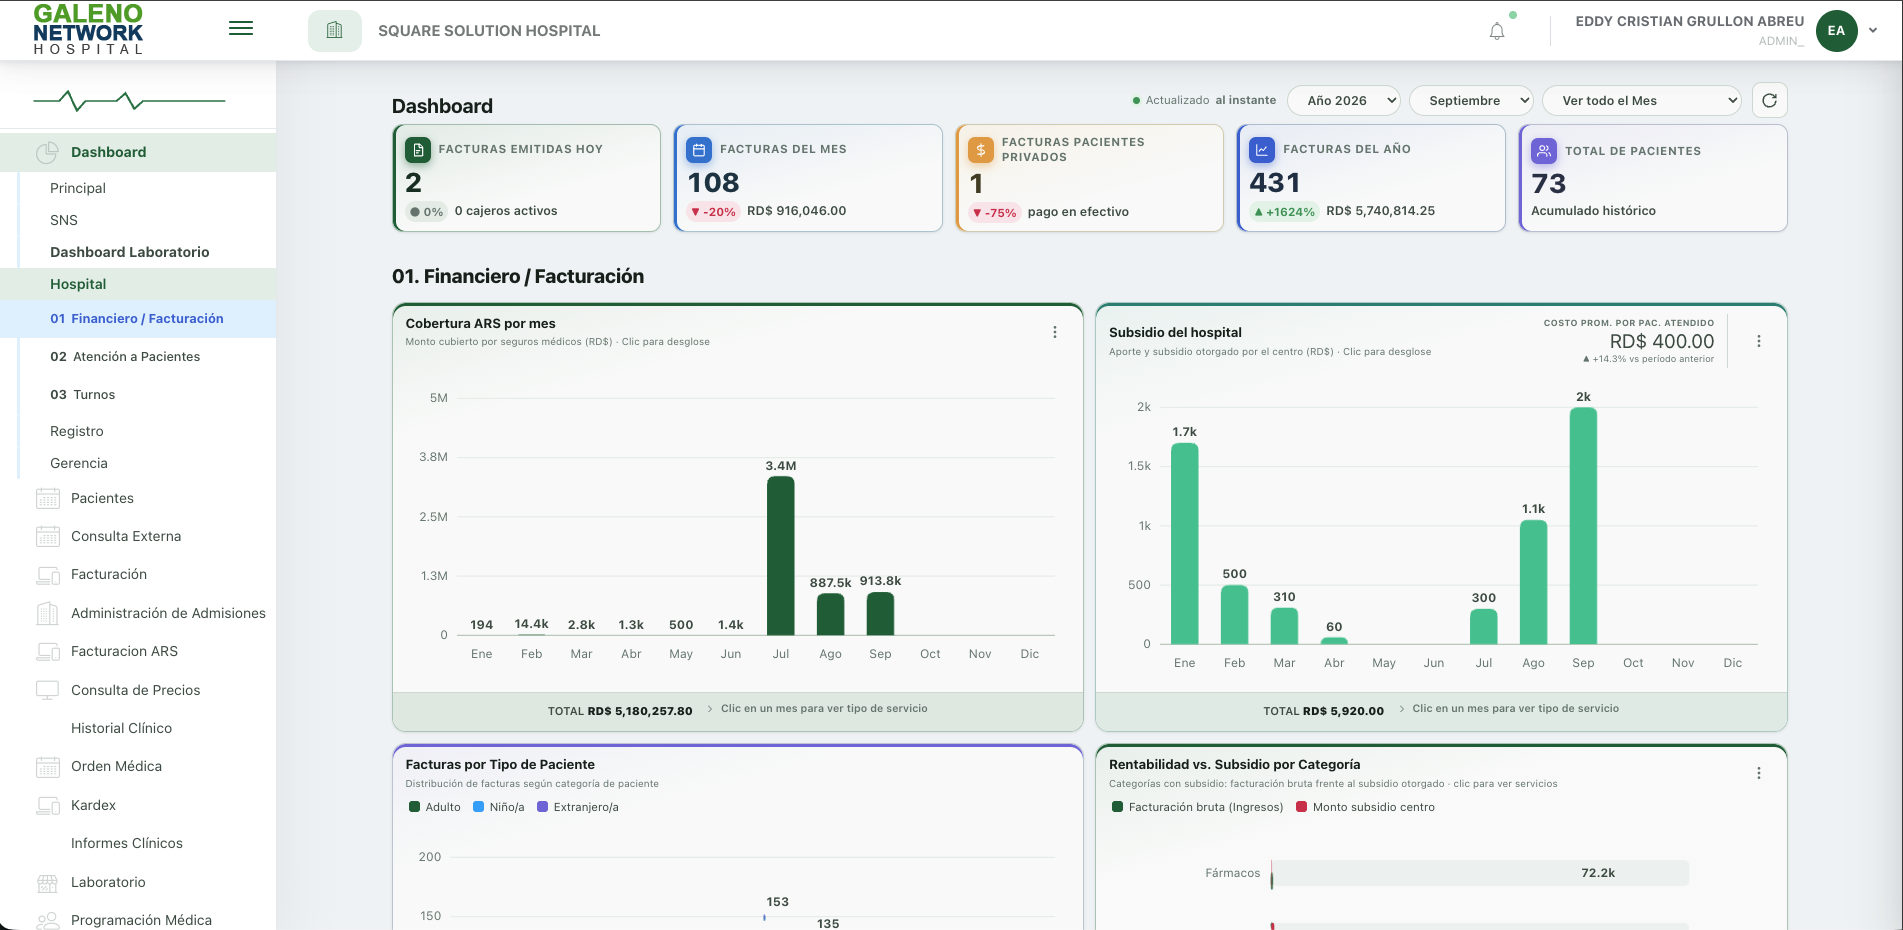Open the SNS sidebar link

[x=64, y=220]
